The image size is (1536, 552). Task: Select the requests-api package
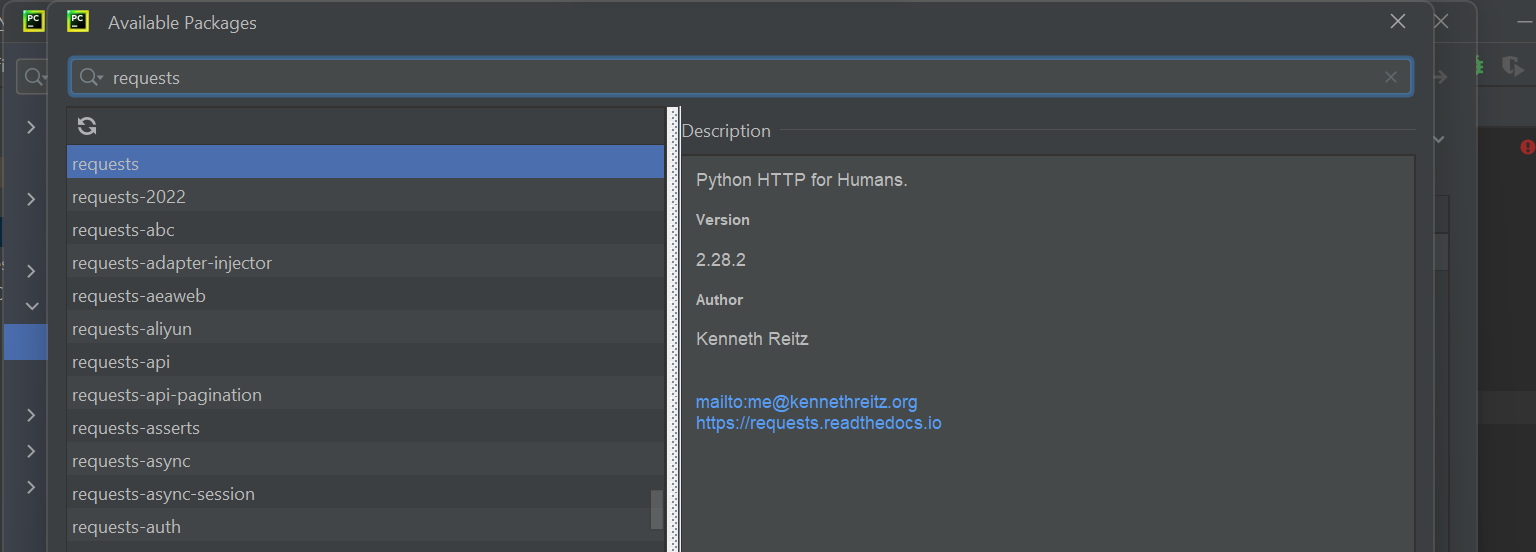pos(365,361)
